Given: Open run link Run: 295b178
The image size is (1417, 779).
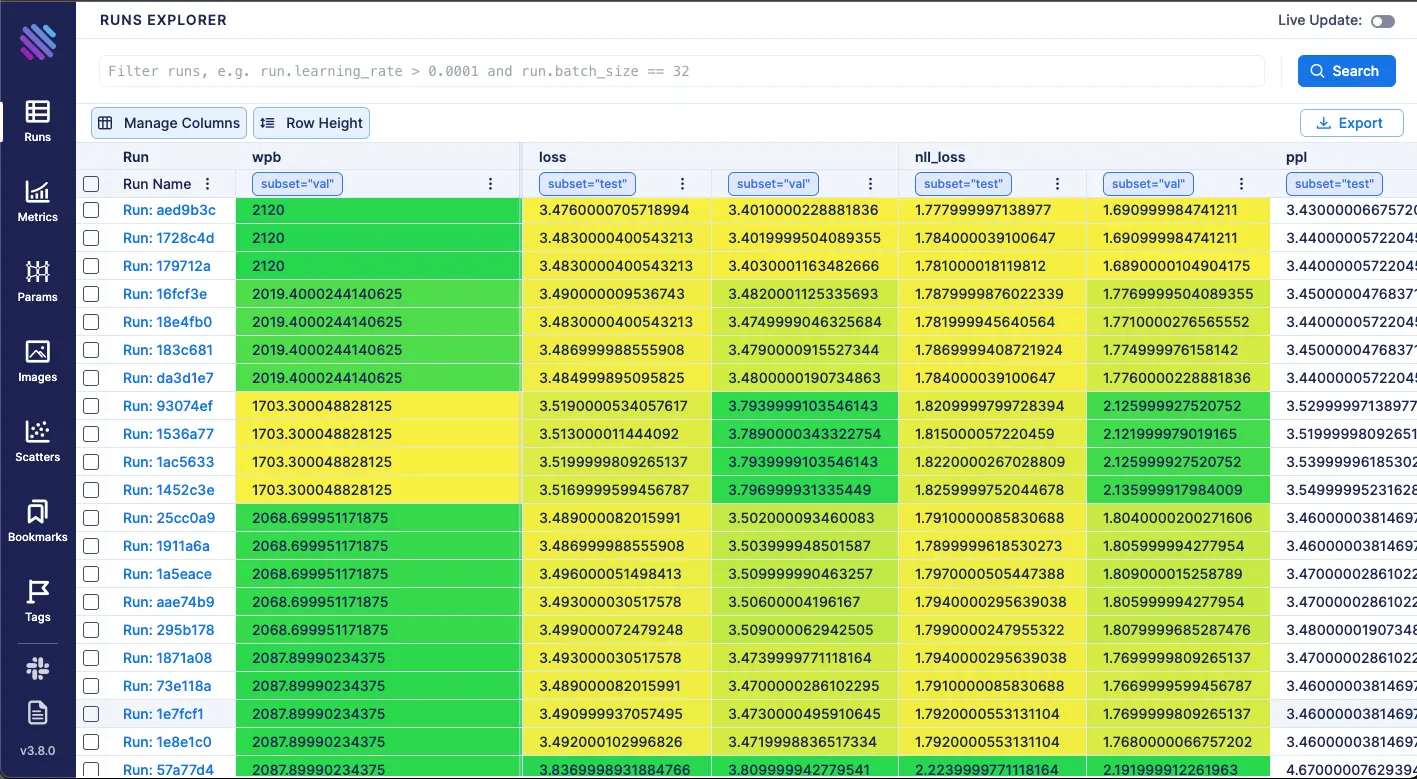Looking at the screenshot, I should pos(168,630).
